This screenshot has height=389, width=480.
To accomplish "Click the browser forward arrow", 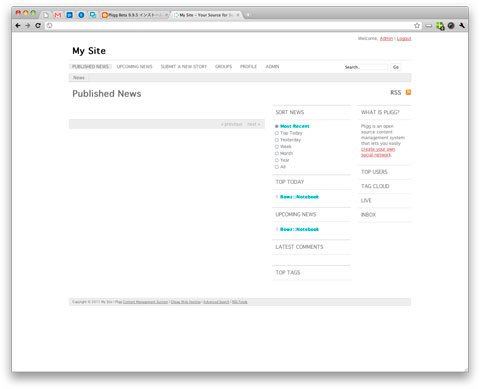I will coord(28,26).
